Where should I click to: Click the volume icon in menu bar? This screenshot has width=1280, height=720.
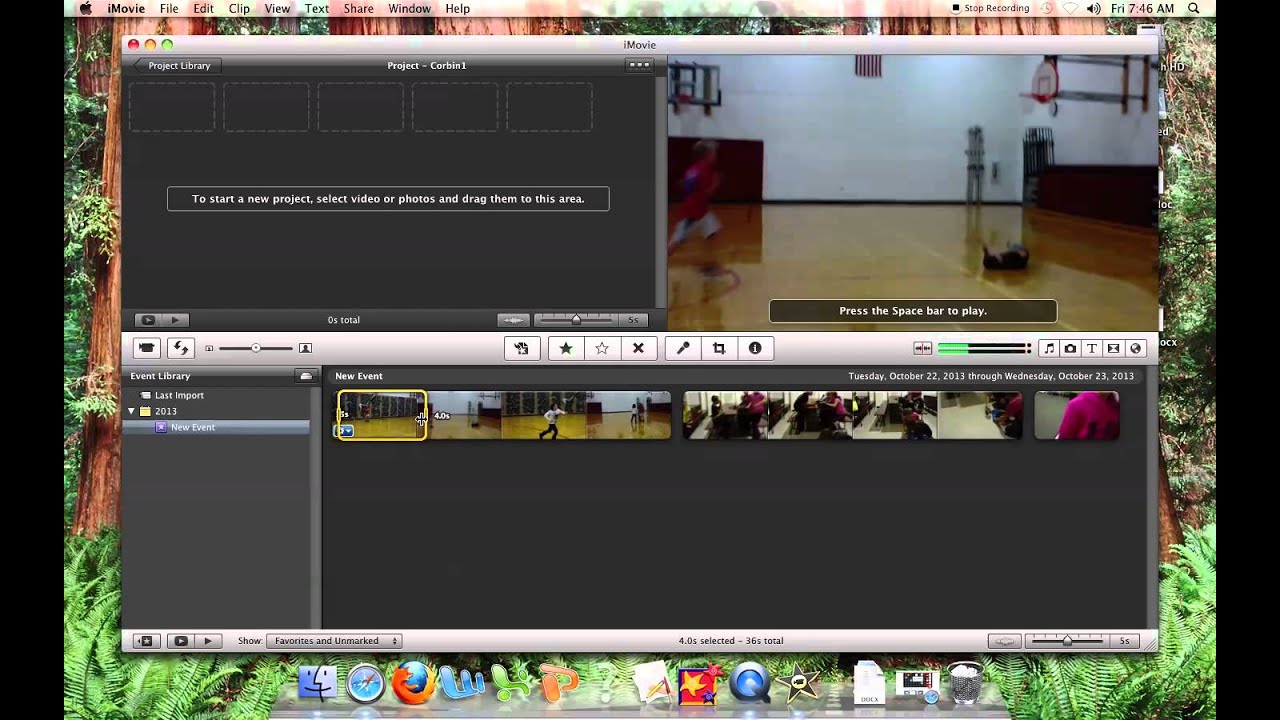[x=1093, y=8]
